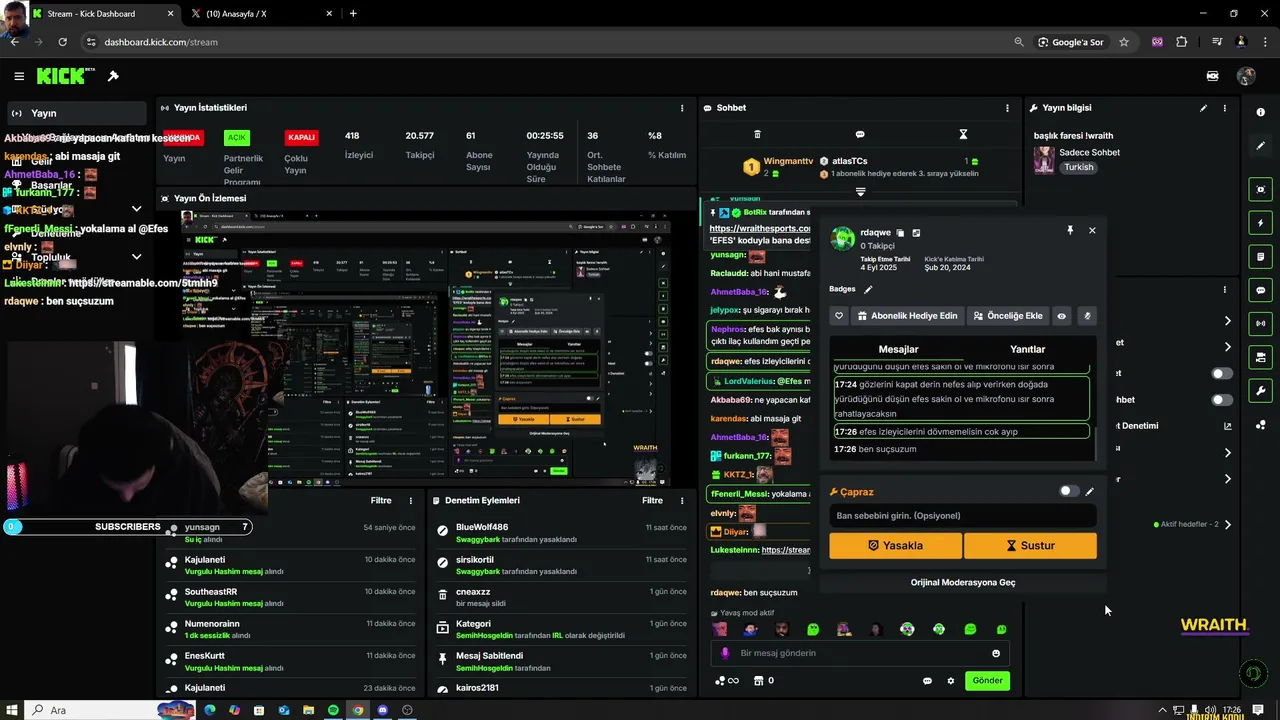Click the speech bubble icon under Sohbet header
Viewport: 1280px width, 720px height.
coord(860,134)
